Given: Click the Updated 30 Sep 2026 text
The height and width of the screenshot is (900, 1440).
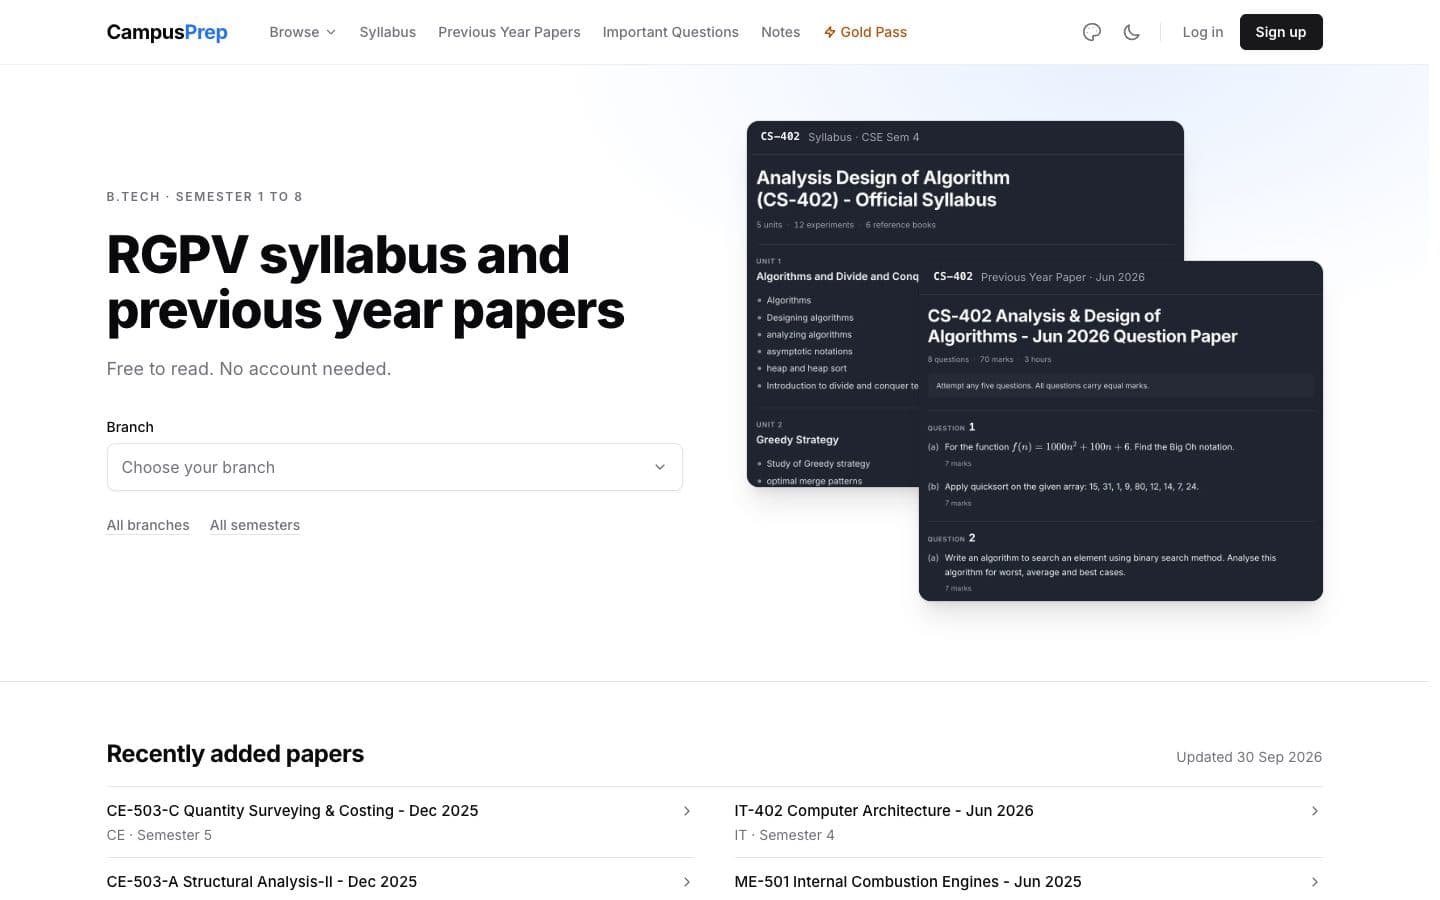Looking at the screenshot, I should (1249, 757).
